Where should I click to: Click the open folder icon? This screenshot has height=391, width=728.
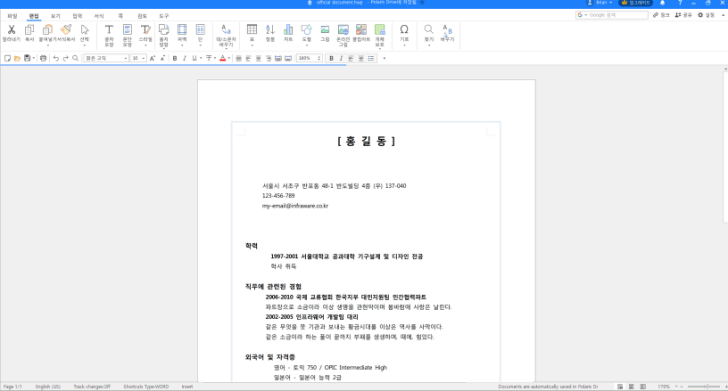[17, 58]
